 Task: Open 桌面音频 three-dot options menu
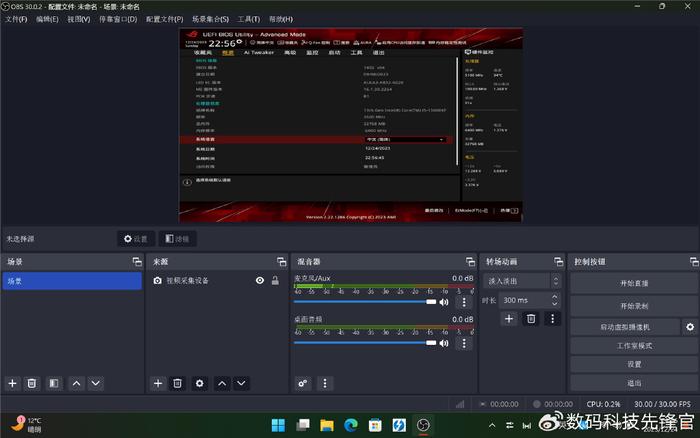[464, 343]
